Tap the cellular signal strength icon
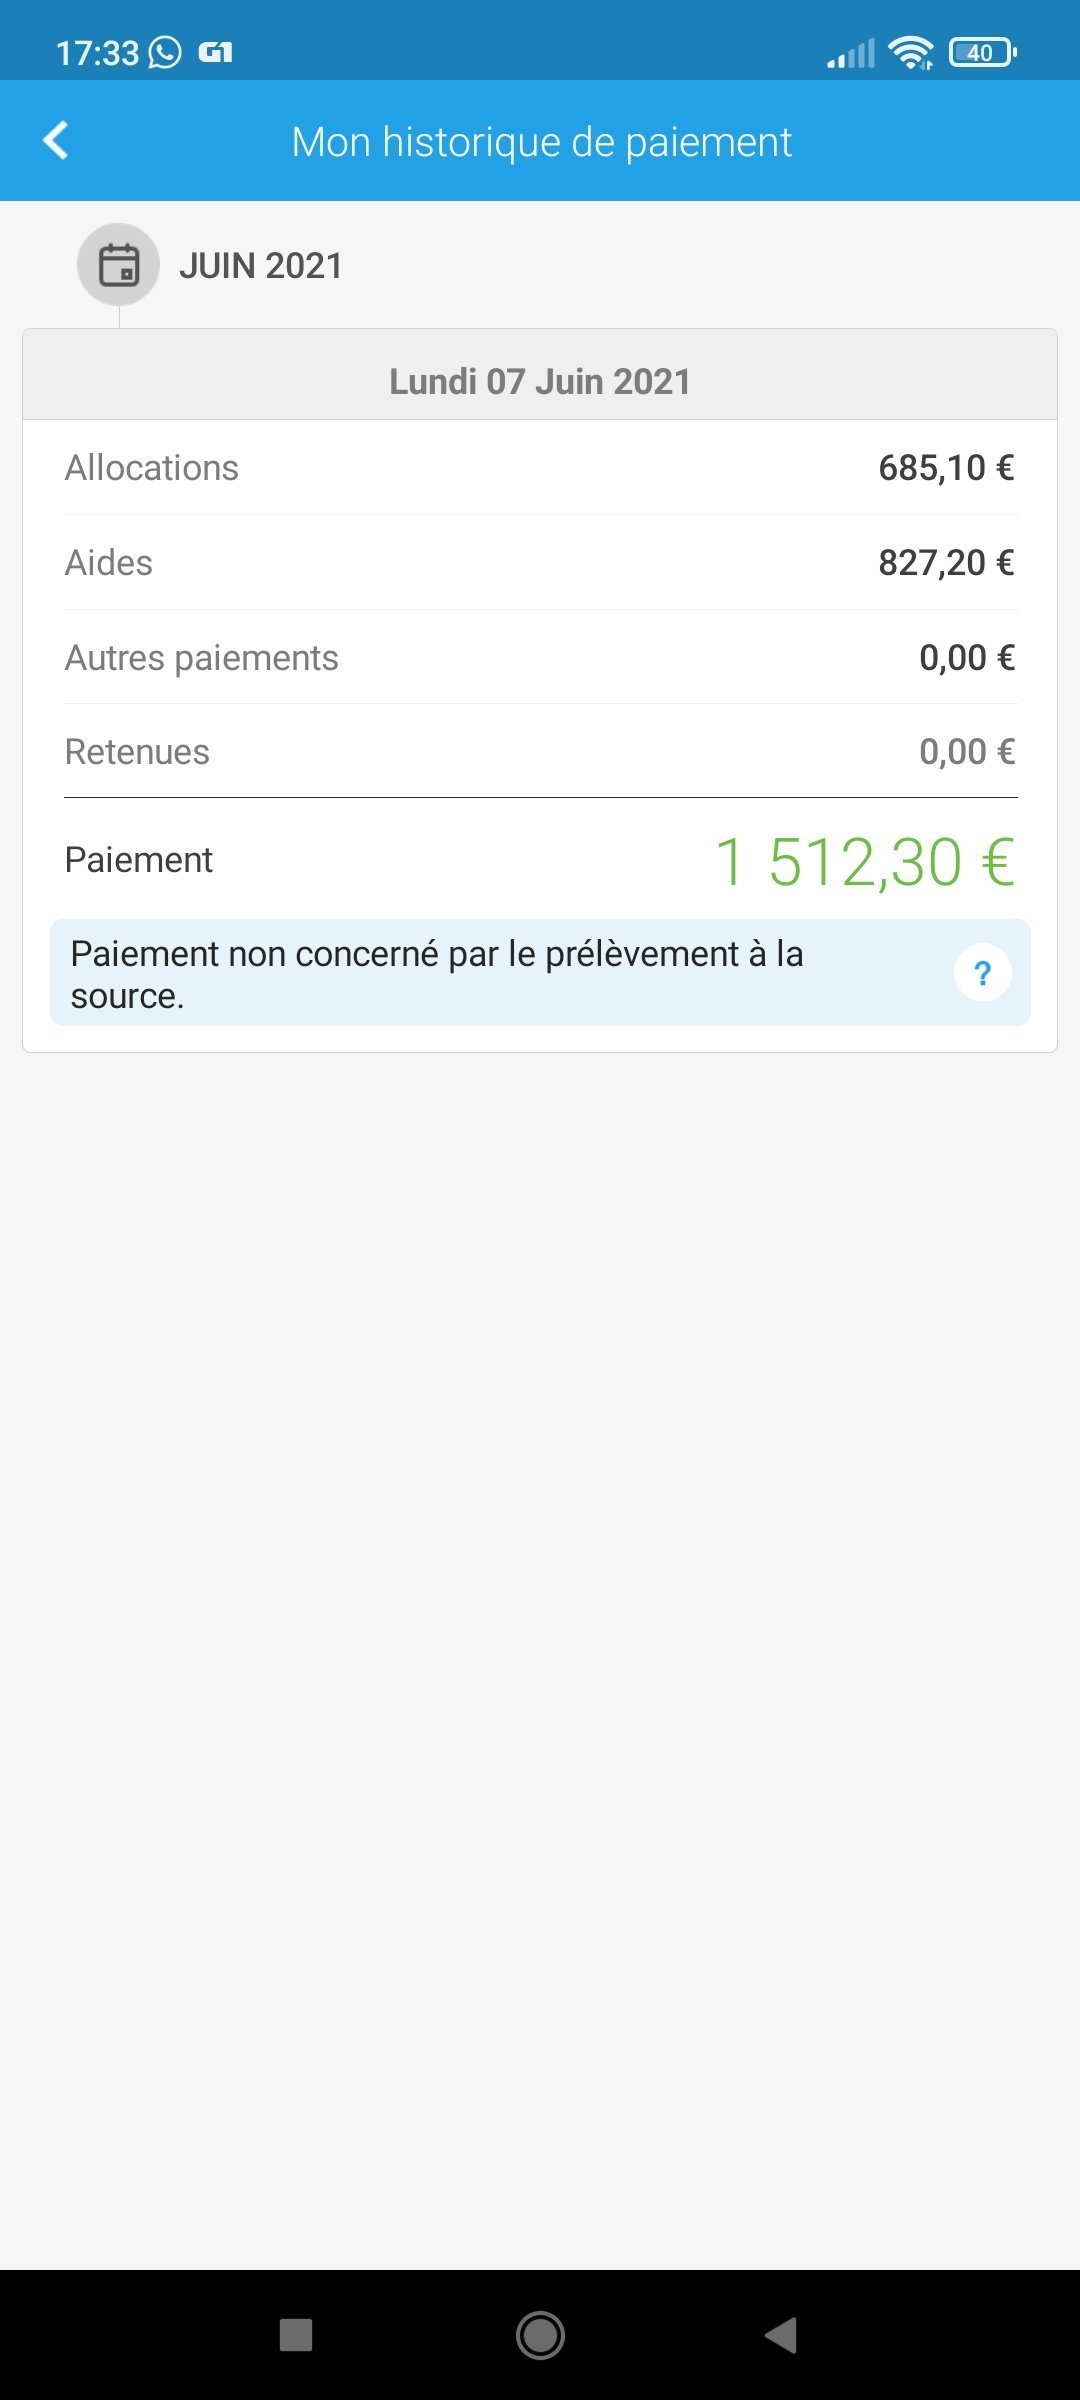This screenshot has width=1080, height=2400. coord(851,53)
